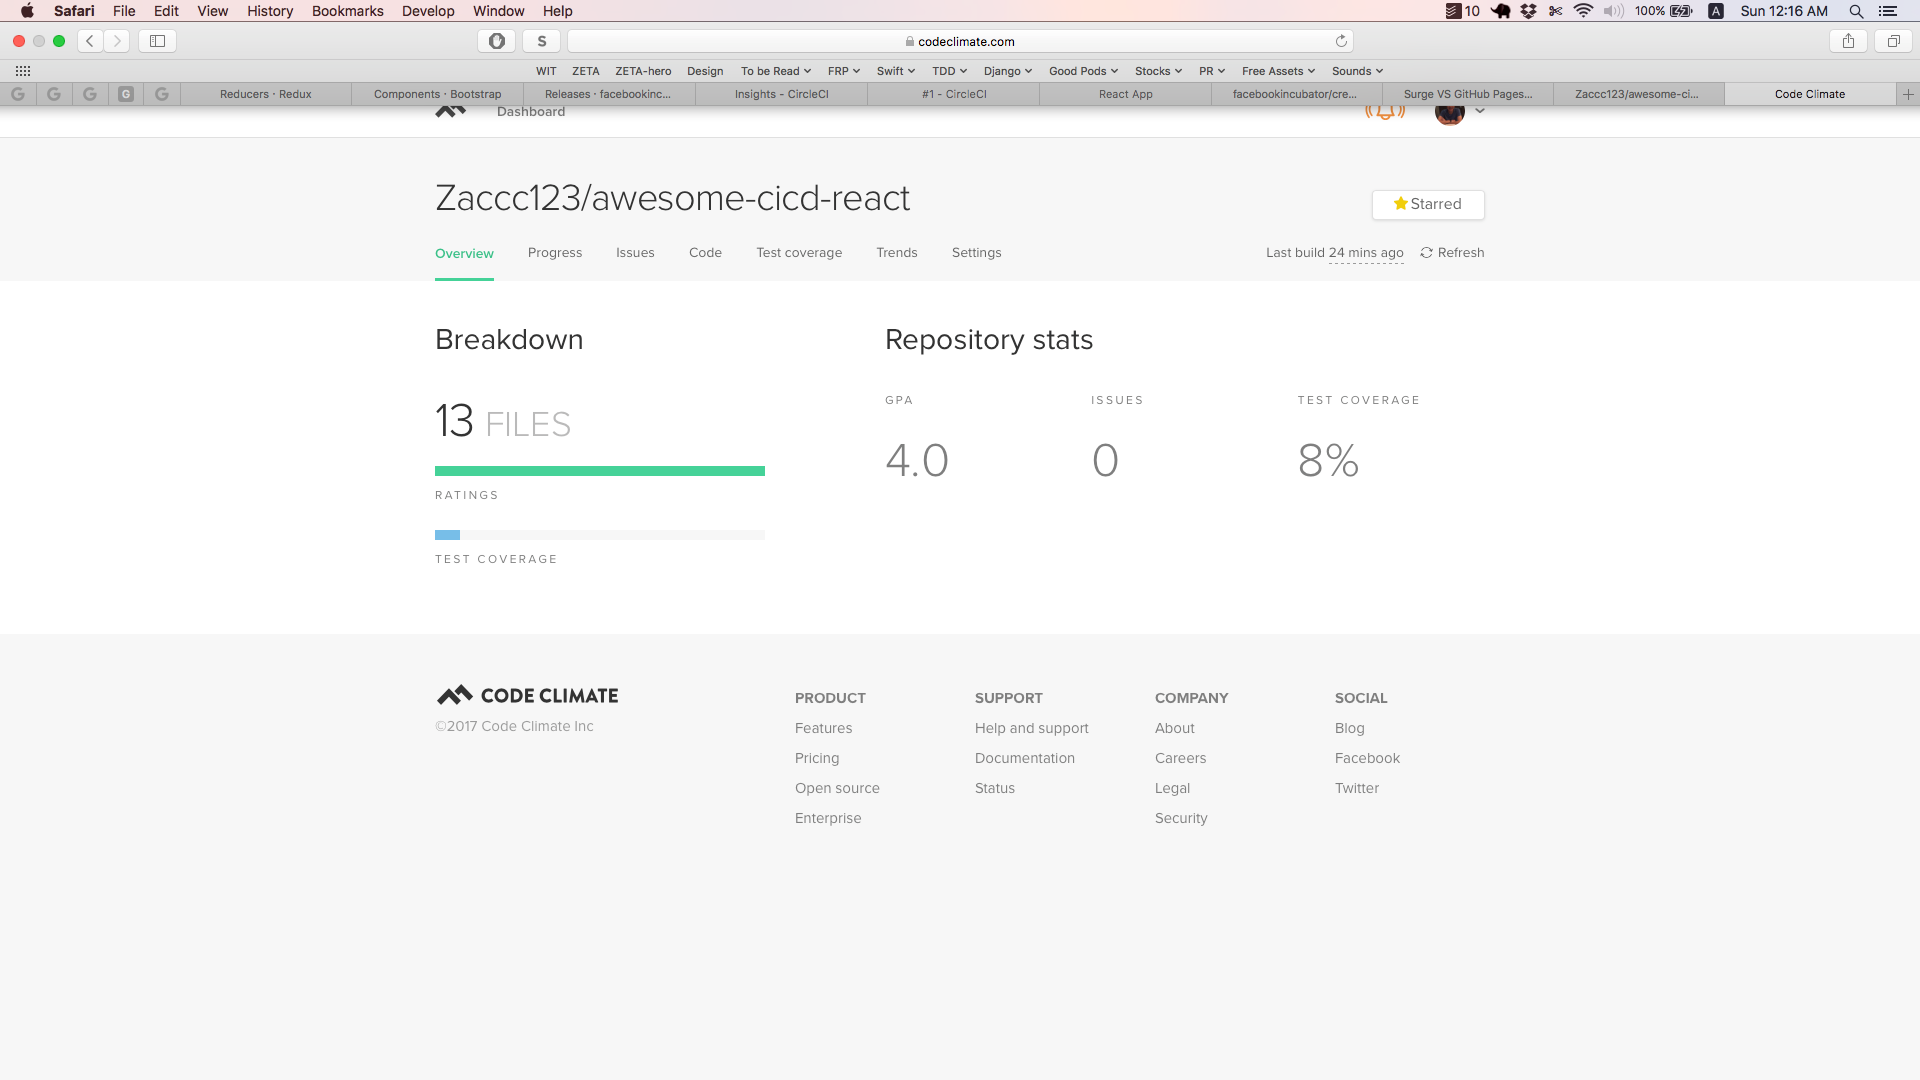Image resolution: width=1920 pixels, height=1080 pixels.
Task: Open the bookmarks grid icon
Action: [x=23, y=71]
